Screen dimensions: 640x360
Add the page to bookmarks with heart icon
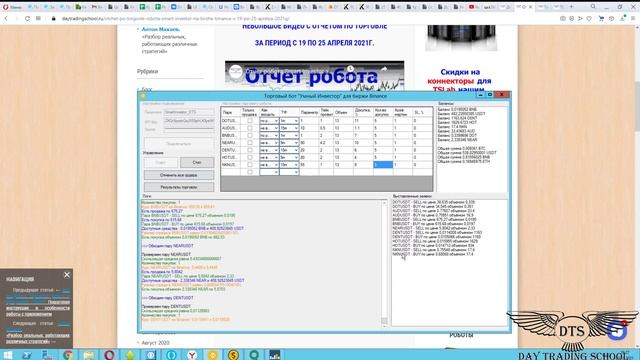[x=589, y=18]
